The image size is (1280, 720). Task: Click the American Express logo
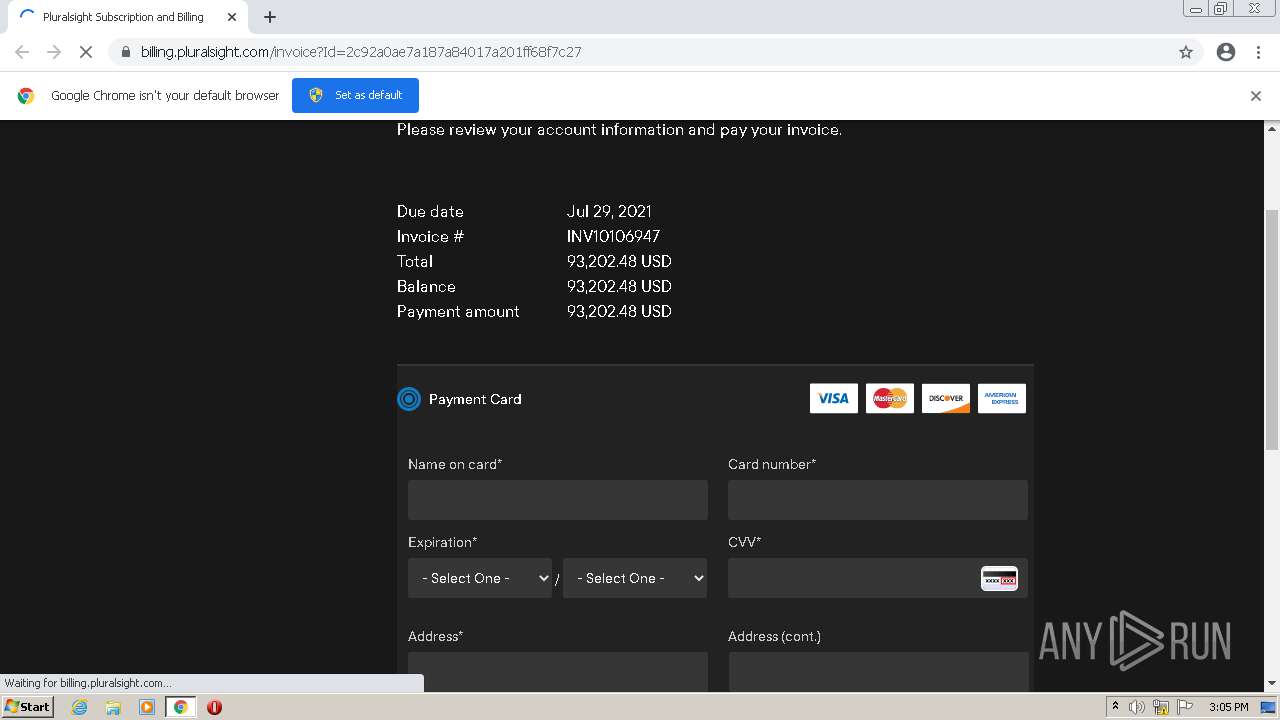[1002, 398]
